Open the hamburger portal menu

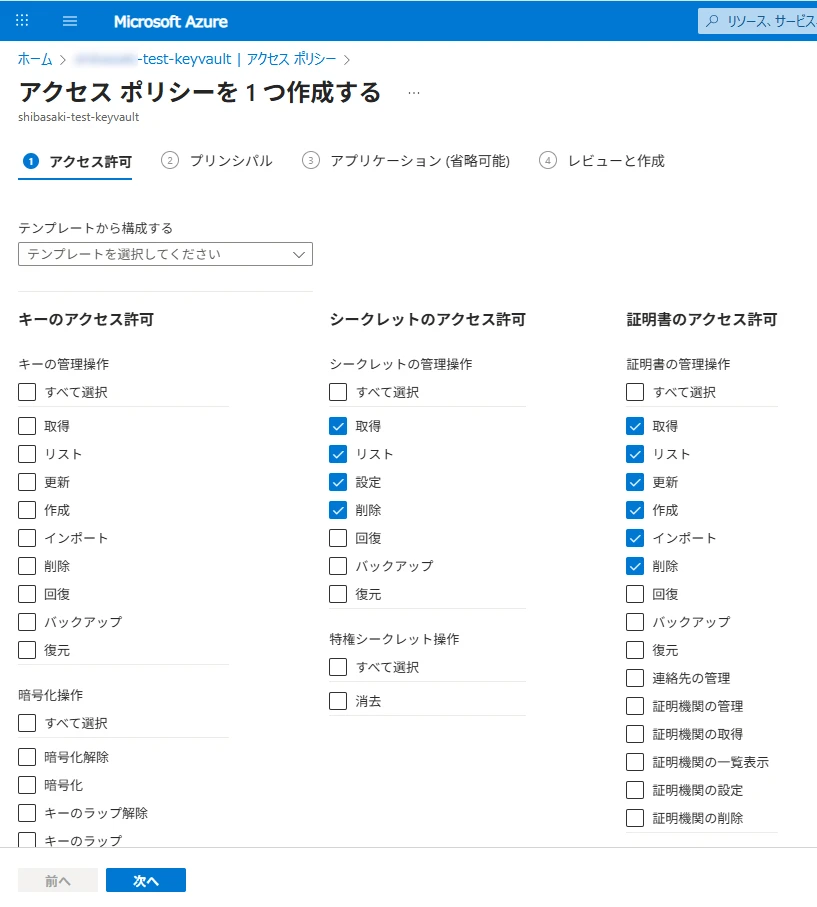click(x=70, y=21)
